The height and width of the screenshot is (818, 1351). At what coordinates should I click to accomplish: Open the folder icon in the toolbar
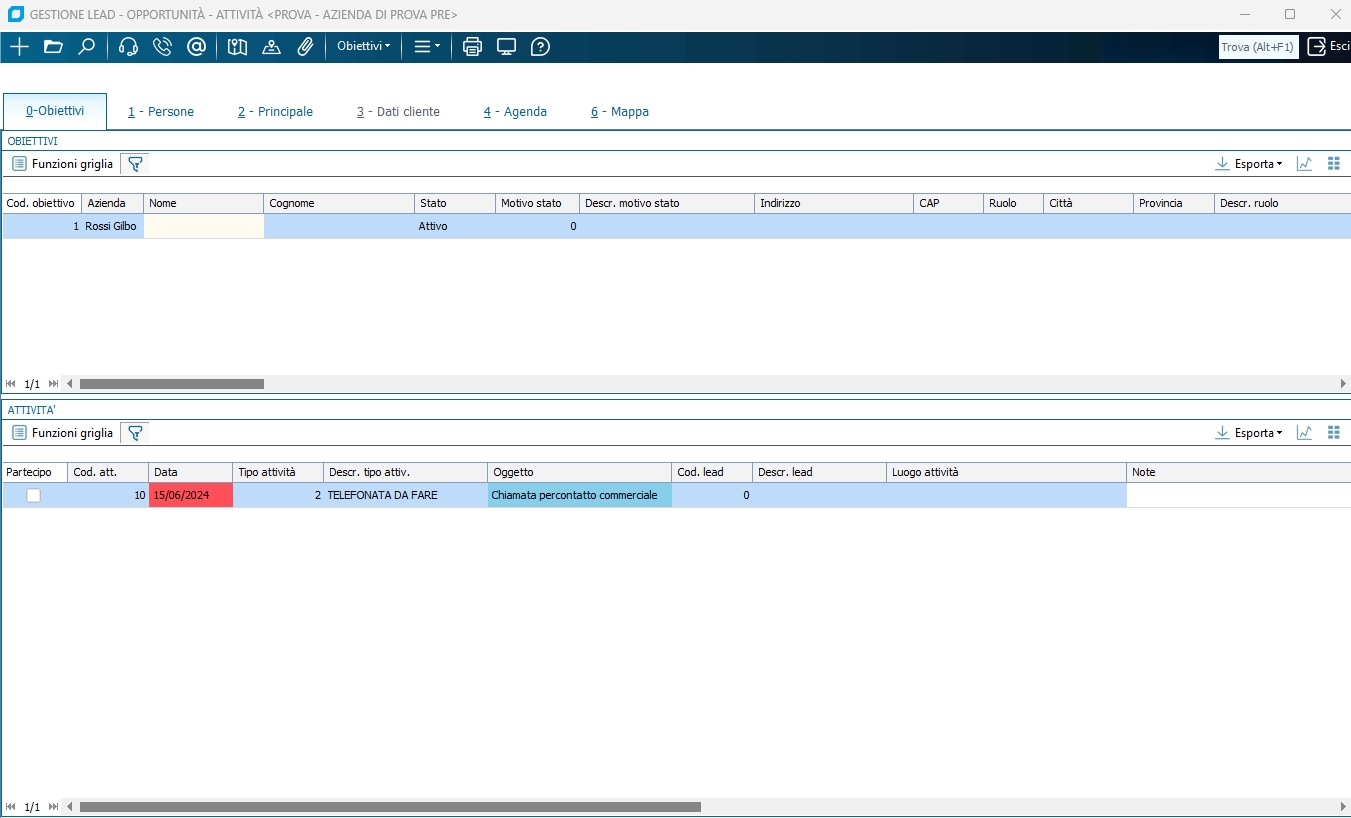point(53,47)
